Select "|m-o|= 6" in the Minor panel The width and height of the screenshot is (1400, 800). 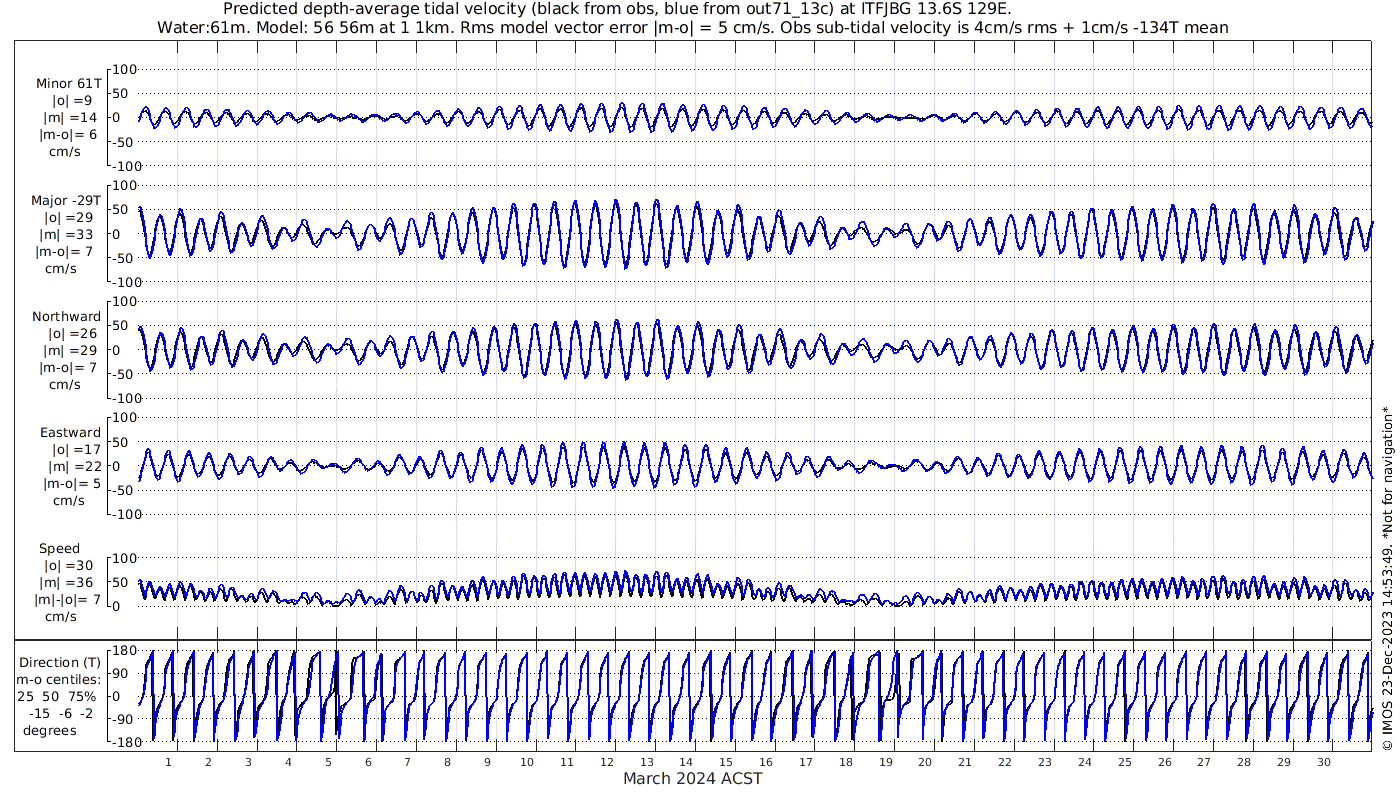click(68, 135)
